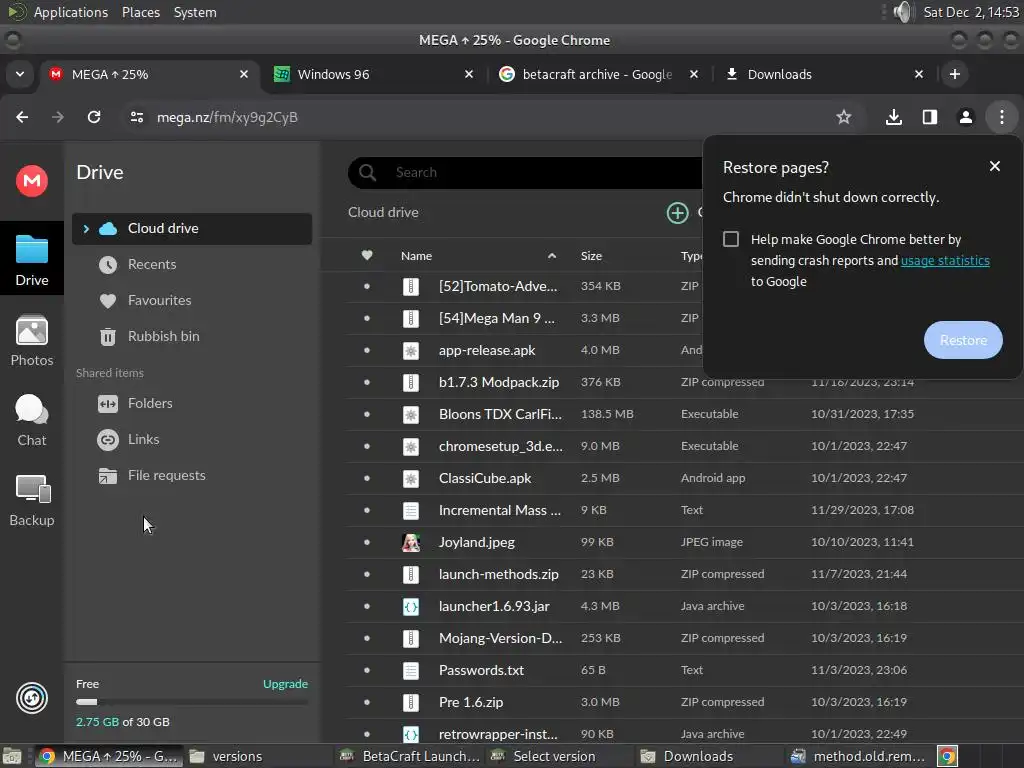Reload the page

[94, 117]
